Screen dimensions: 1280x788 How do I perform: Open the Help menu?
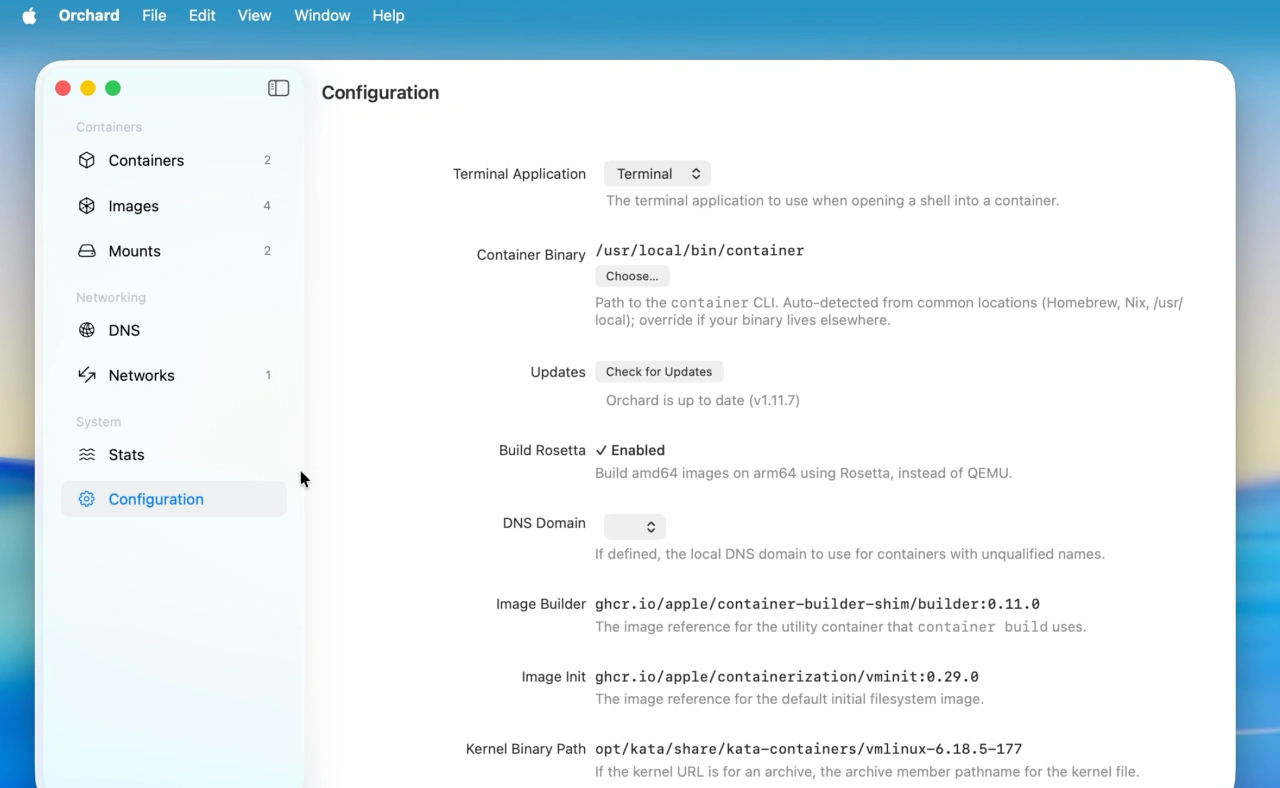tap(388, 16)
